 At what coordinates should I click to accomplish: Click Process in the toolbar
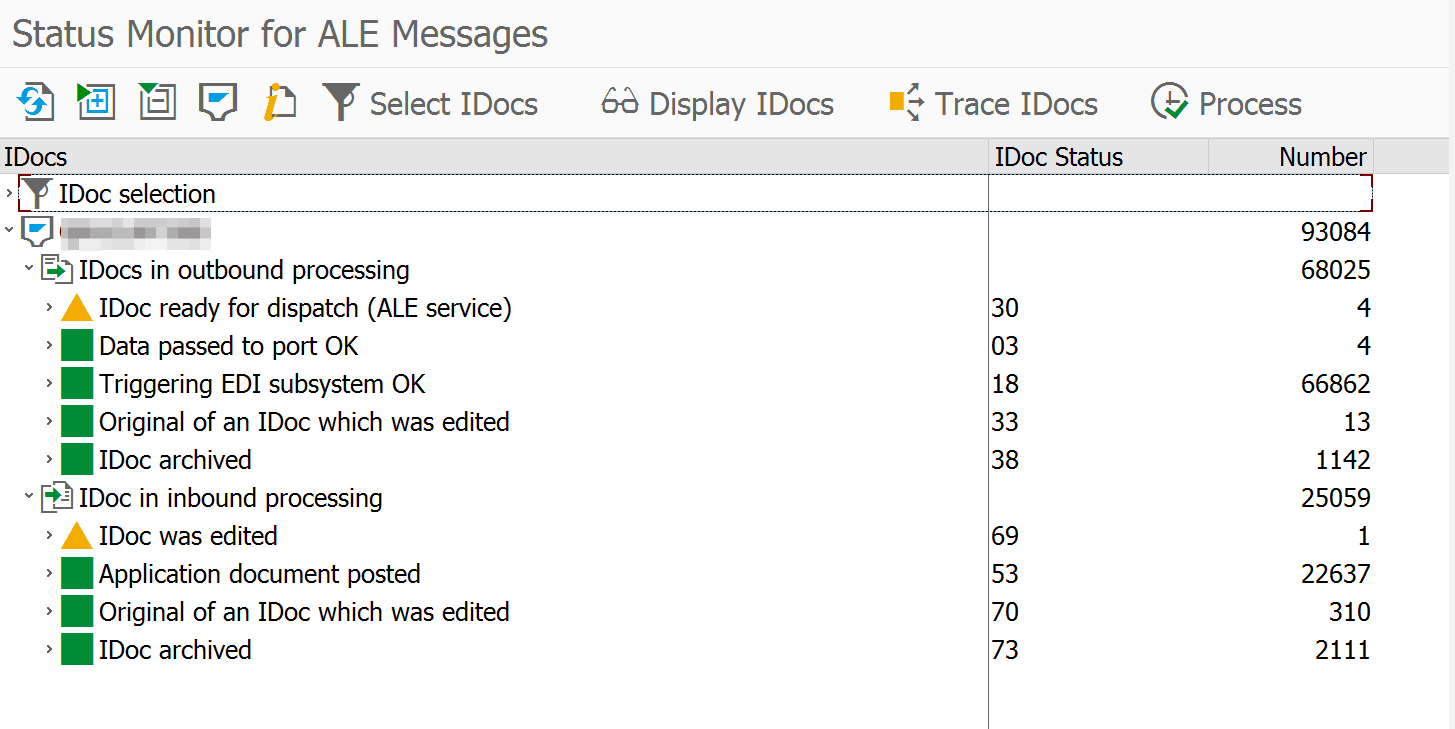tap(1226, 104)
